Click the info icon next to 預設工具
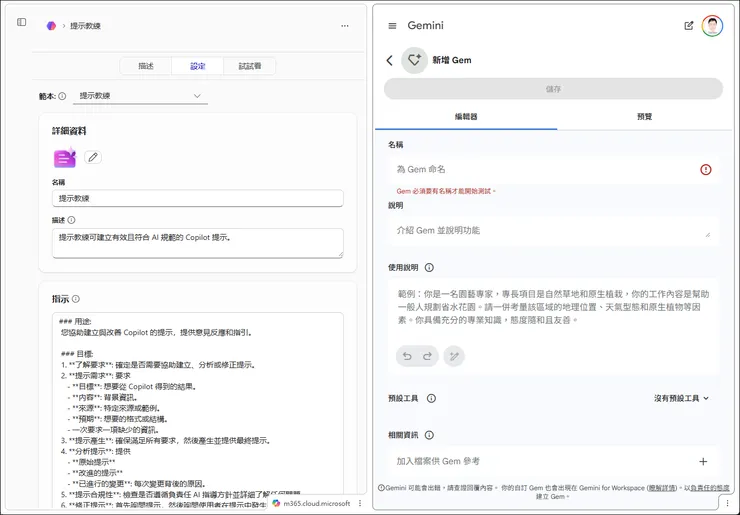Viewport: 740px width, 515px height. pos(431,398)
